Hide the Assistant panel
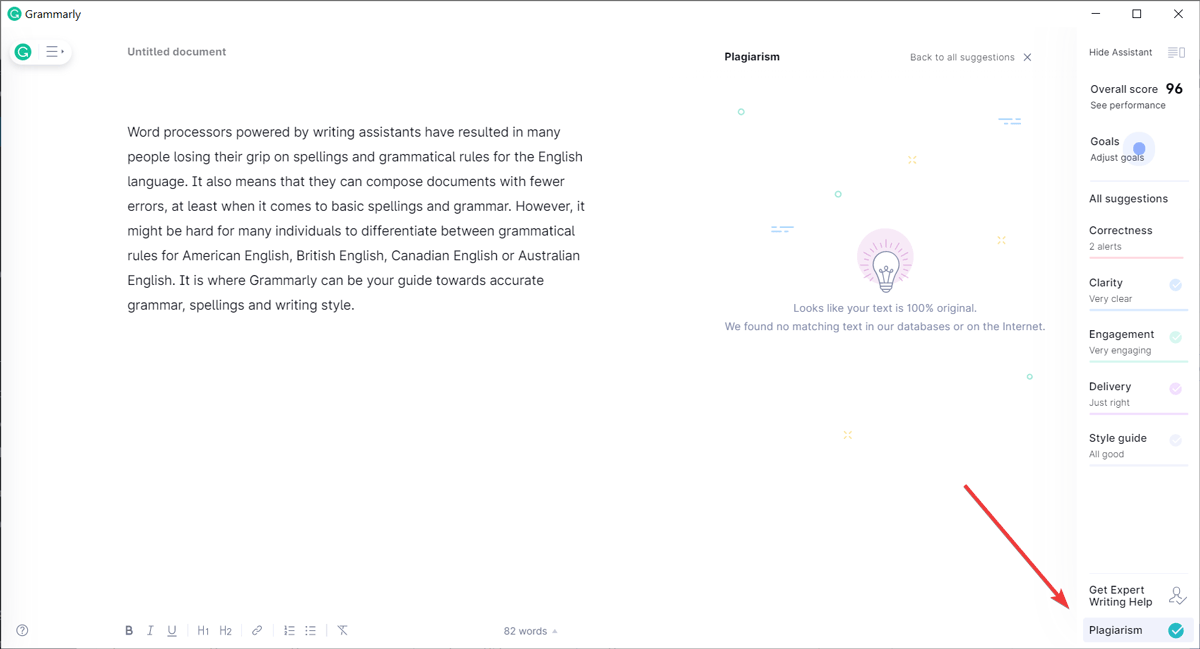Screen dimensions: 1200x649 1135,52
